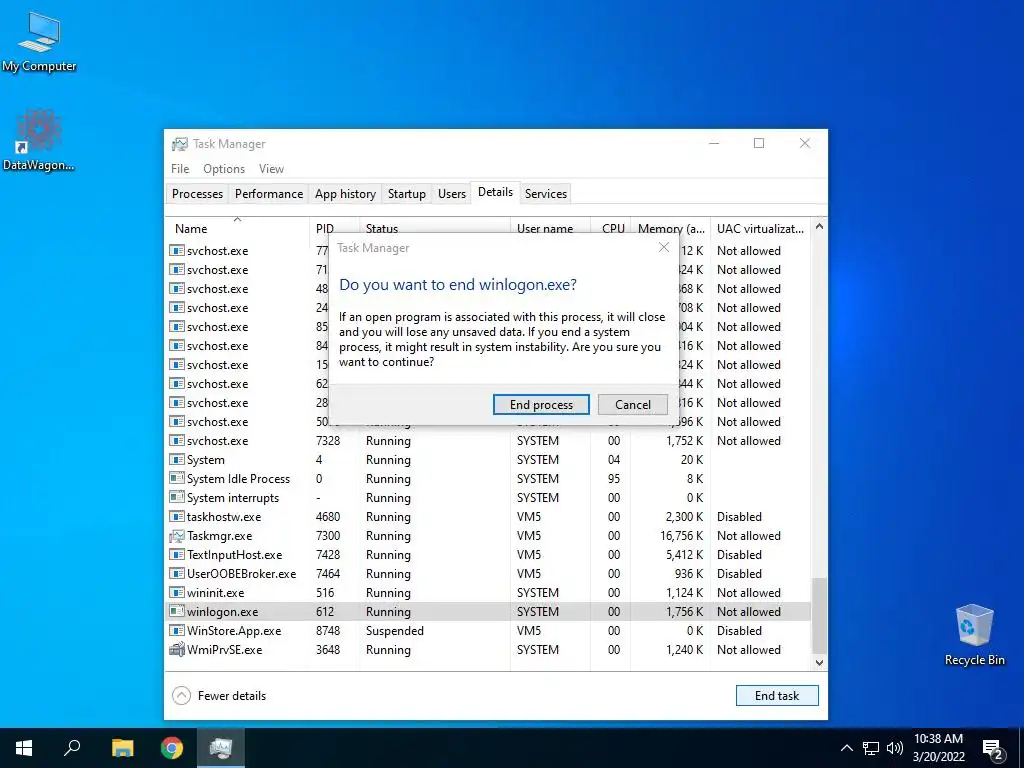Click the System process icon
The image size is (1024, 768).
pyautogui.click(x=176, y=460)
